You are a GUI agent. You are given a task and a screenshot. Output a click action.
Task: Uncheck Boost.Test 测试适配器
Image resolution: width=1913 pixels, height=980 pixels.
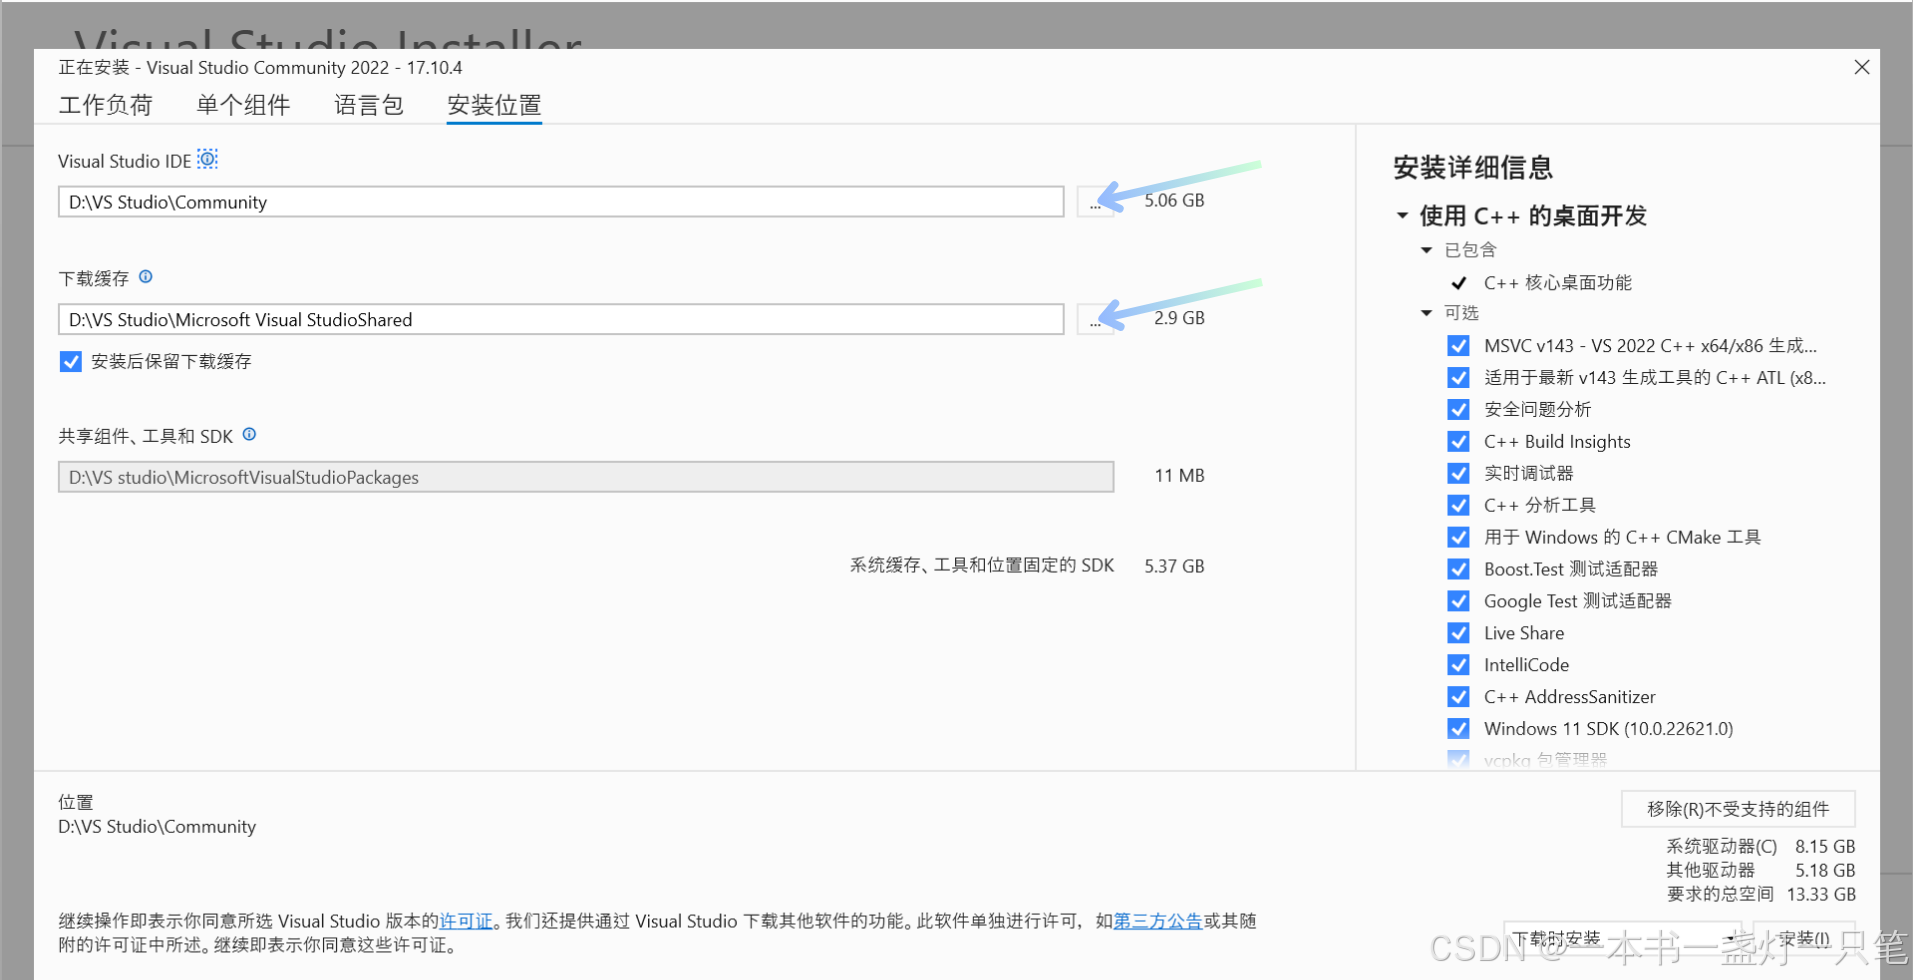[1458, 569]
